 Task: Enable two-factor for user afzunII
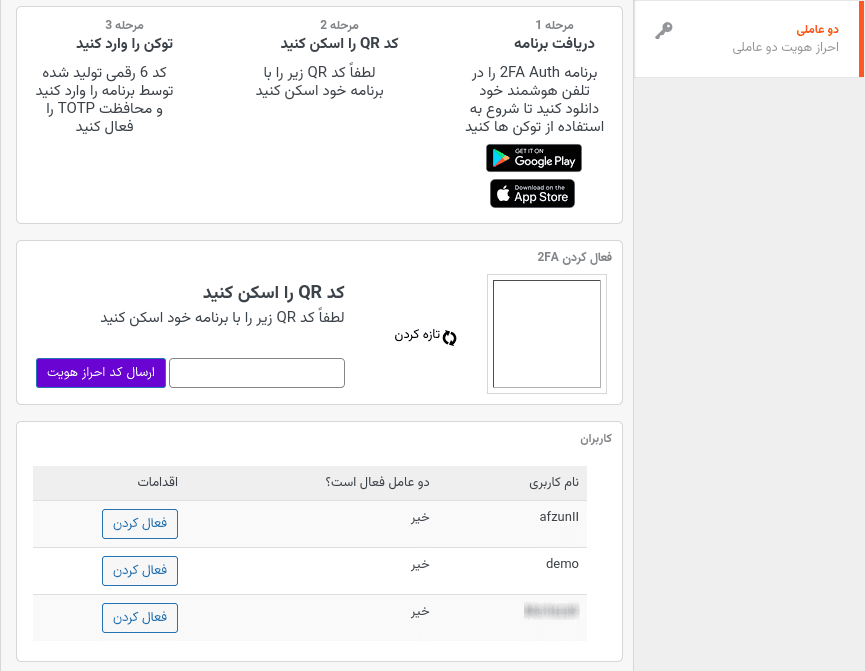coord(140,524)
